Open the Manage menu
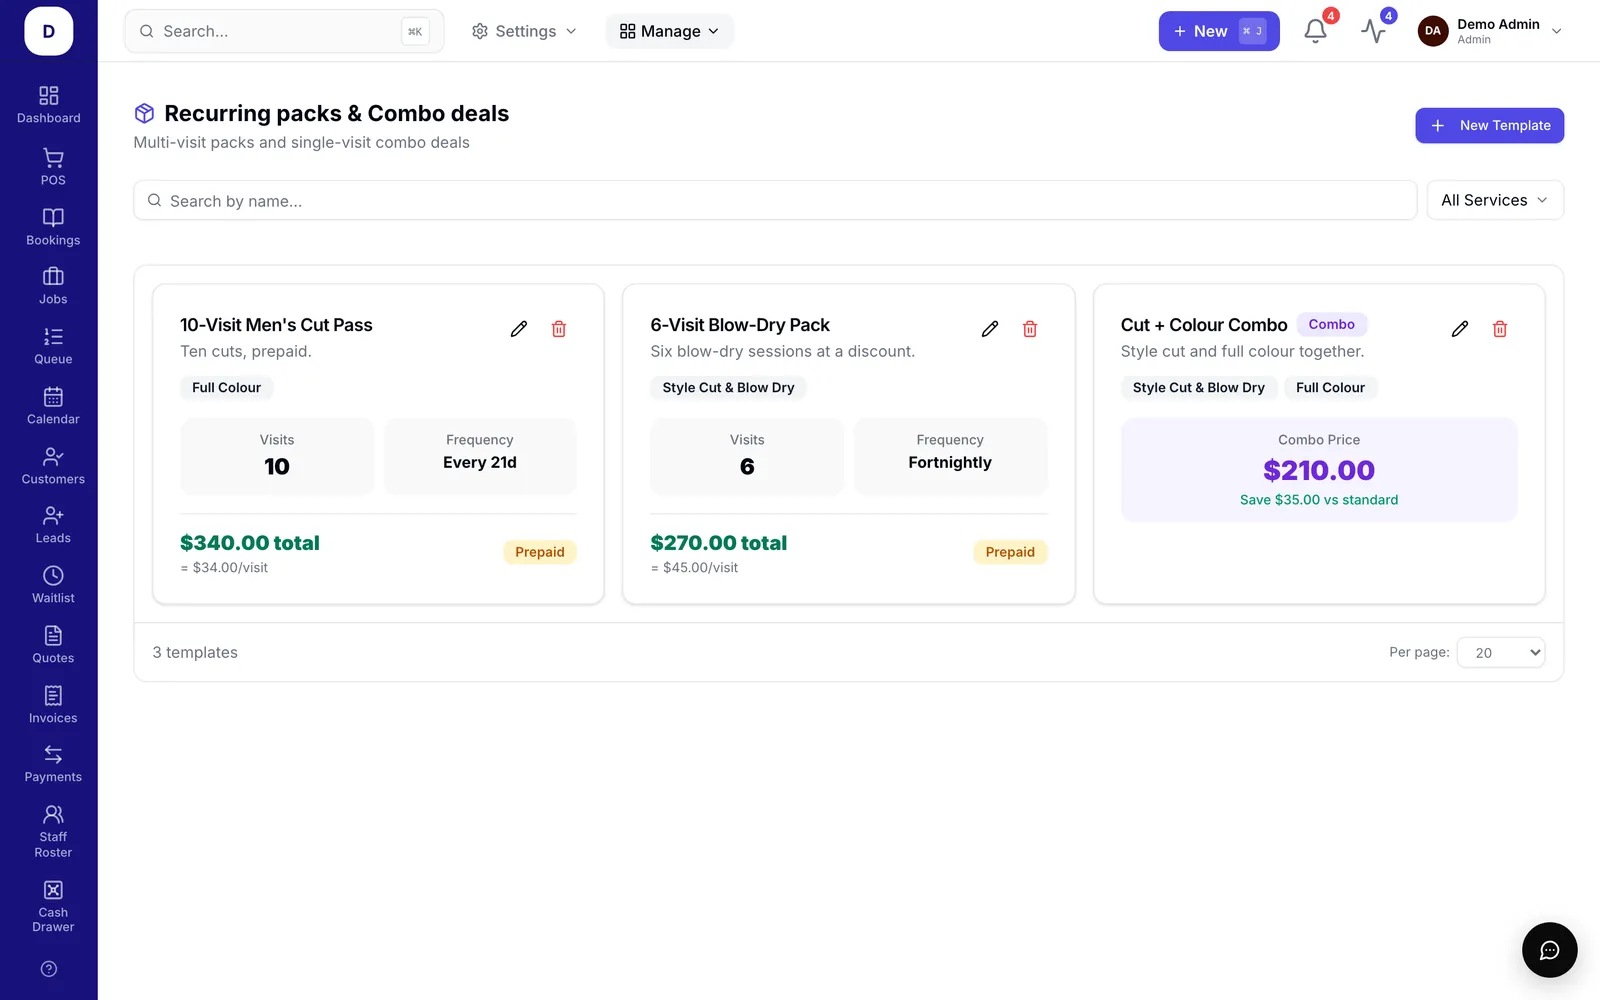The width and height of the screenshot is (1600, 1000). point(669,31)
